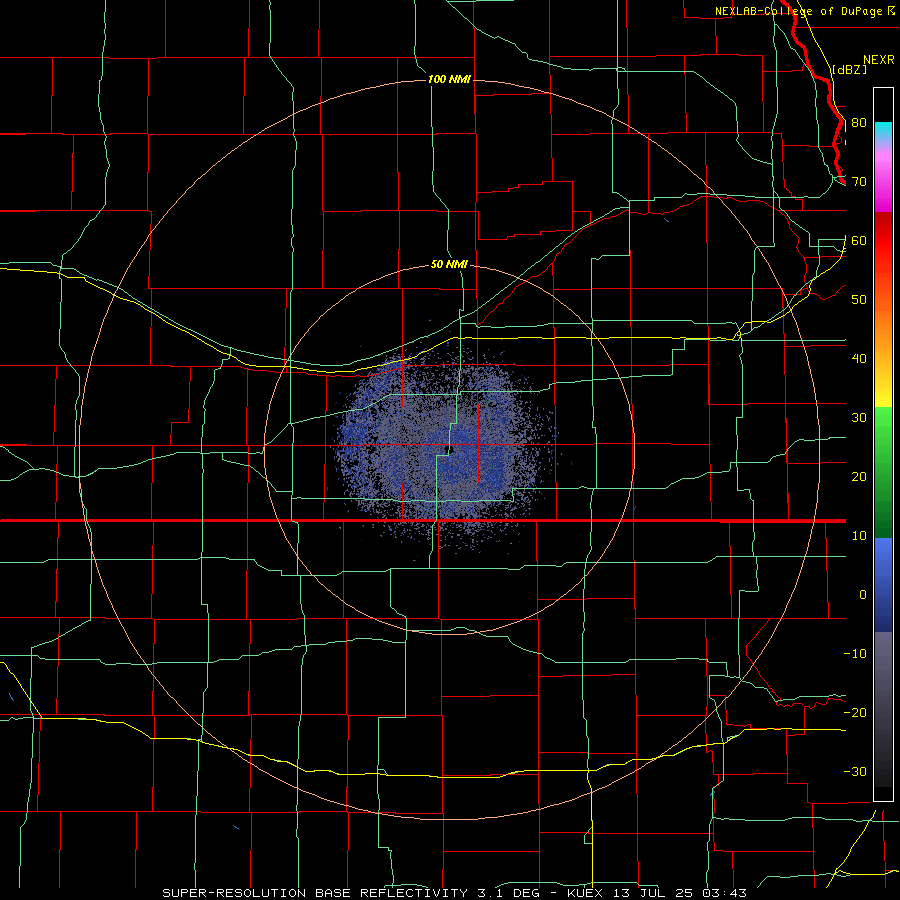
Task: Click the 0 value on the dBZ scale
Action: click(863, 595)
